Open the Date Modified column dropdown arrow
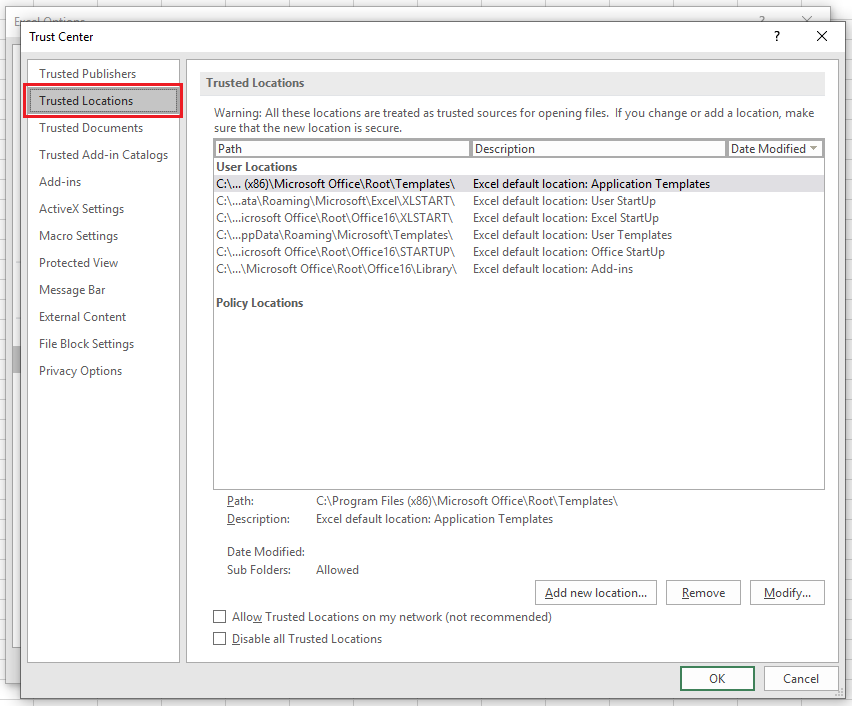Screen dimensions: 852x706 coord(813,148)
